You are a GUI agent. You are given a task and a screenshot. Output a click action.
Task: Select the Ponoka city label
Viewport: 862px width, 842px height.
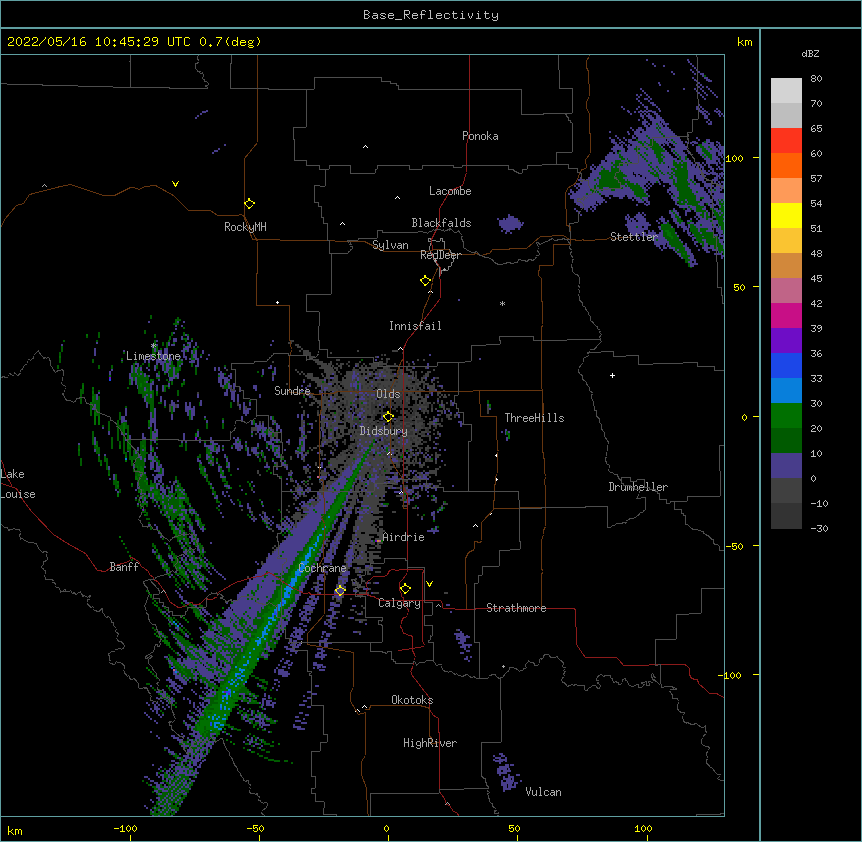pyautogui.click(x=480, y=136)
